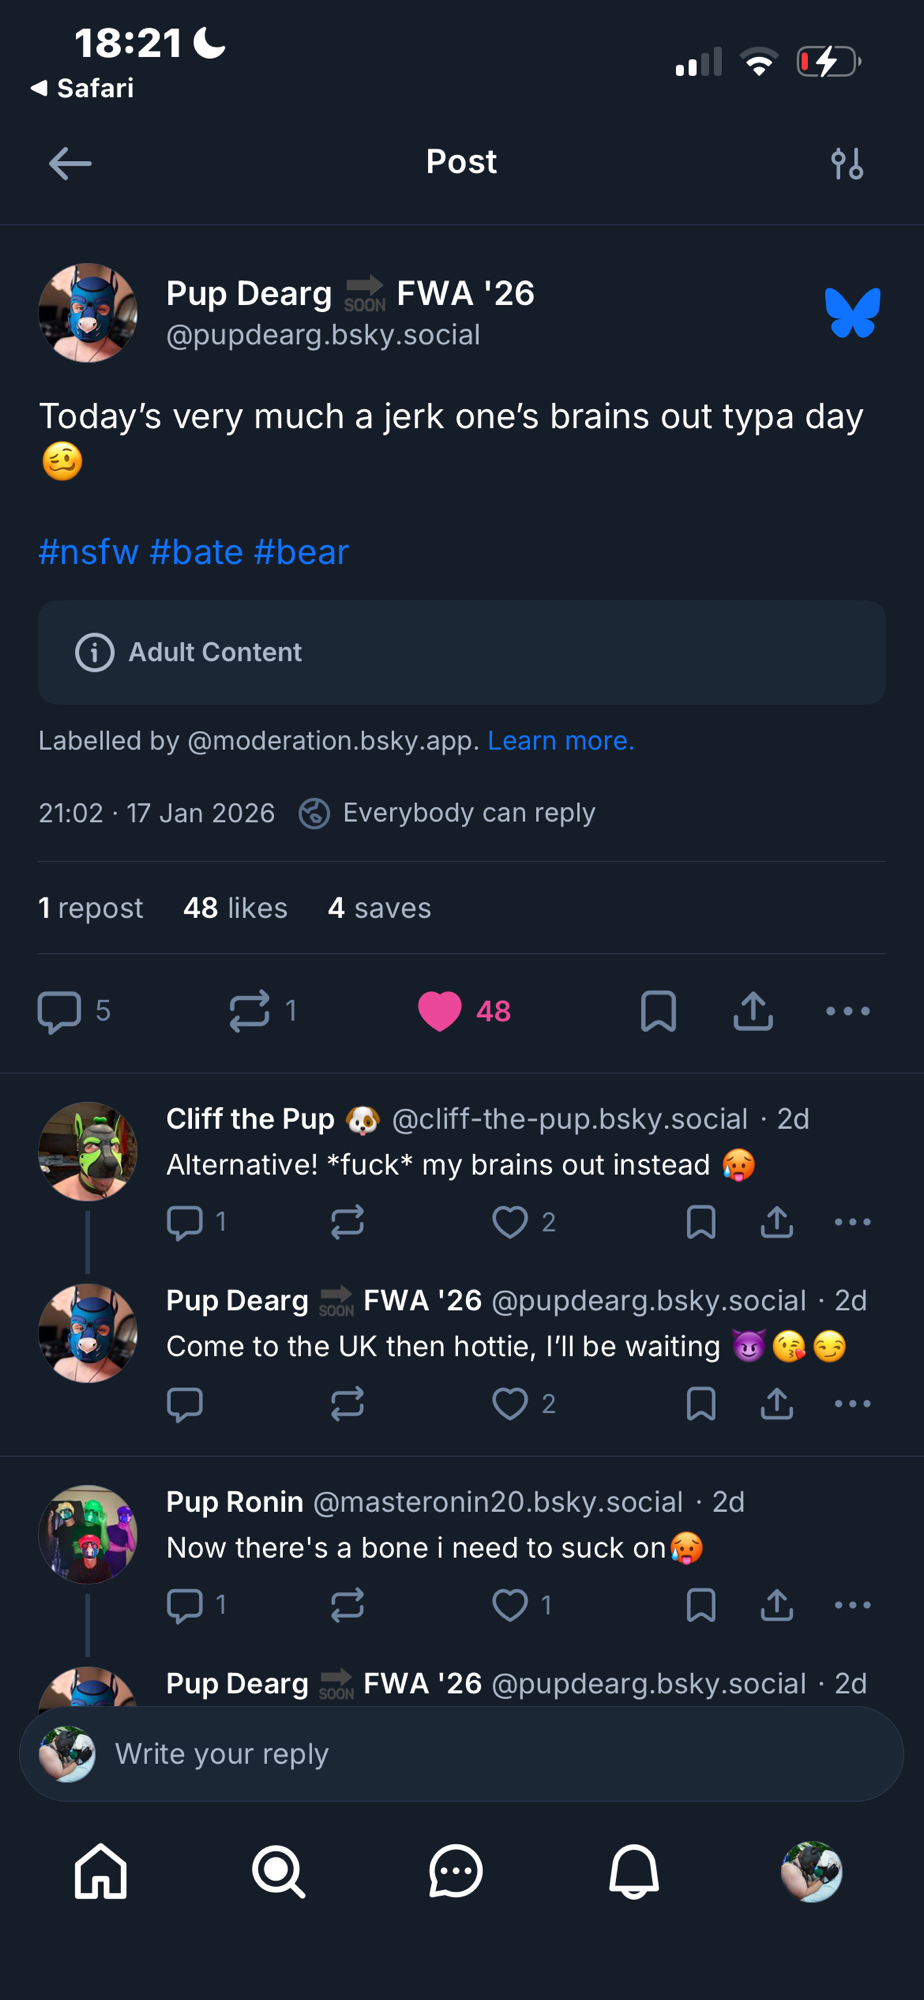This screenshot has width=924, height=2000.
Task: Go to the Home tab
Action: coord(101,1871)
